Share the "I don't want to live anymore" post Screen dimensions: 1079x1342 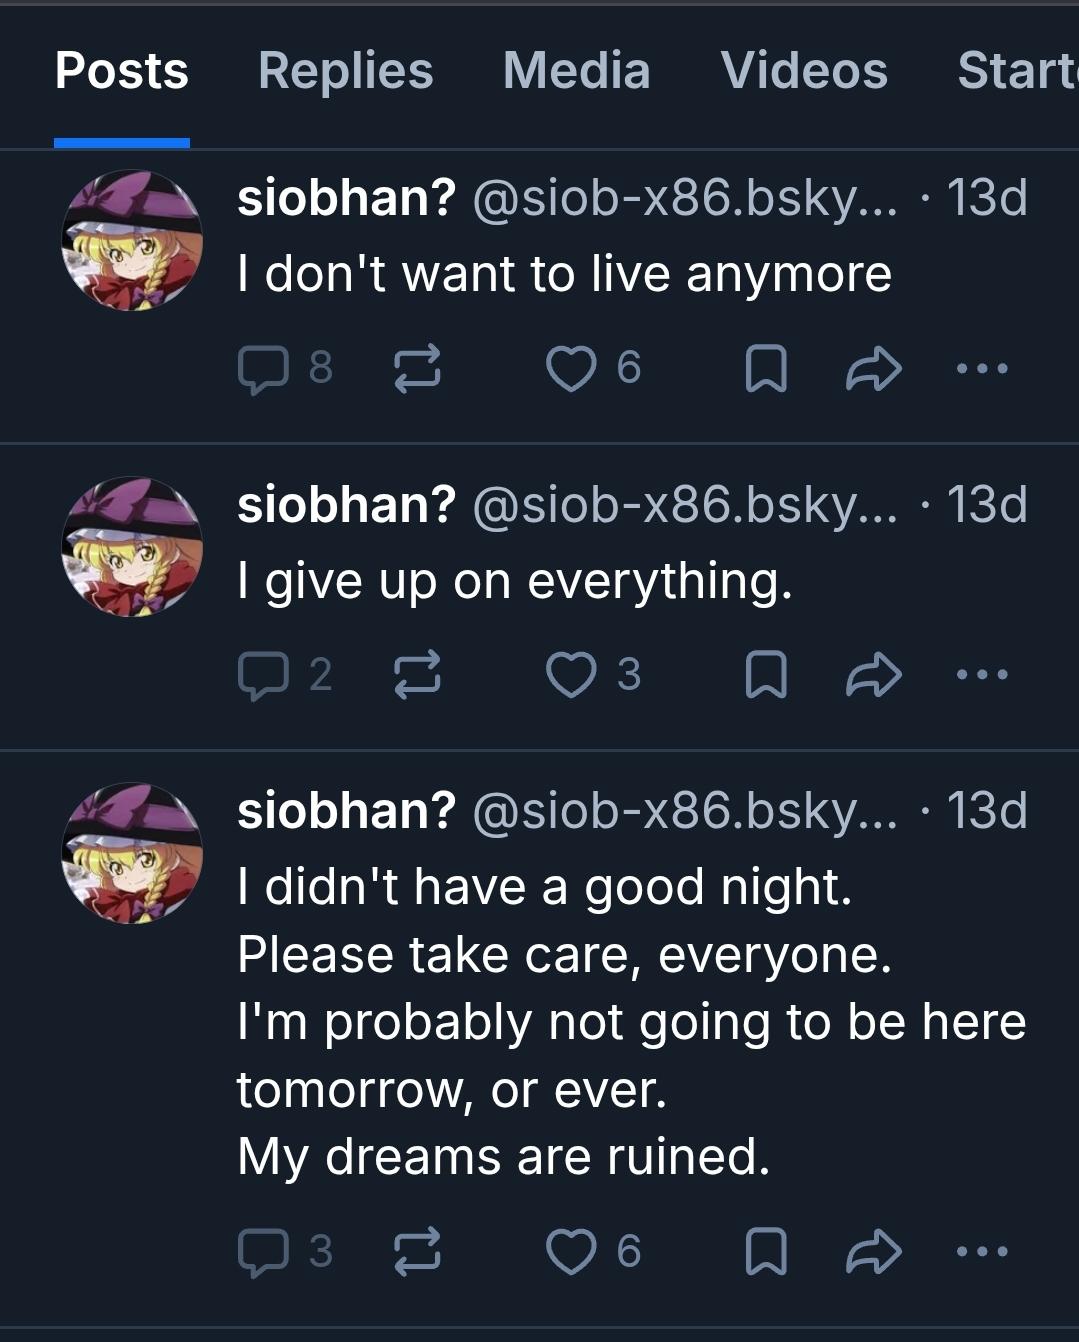pos(874,369)
